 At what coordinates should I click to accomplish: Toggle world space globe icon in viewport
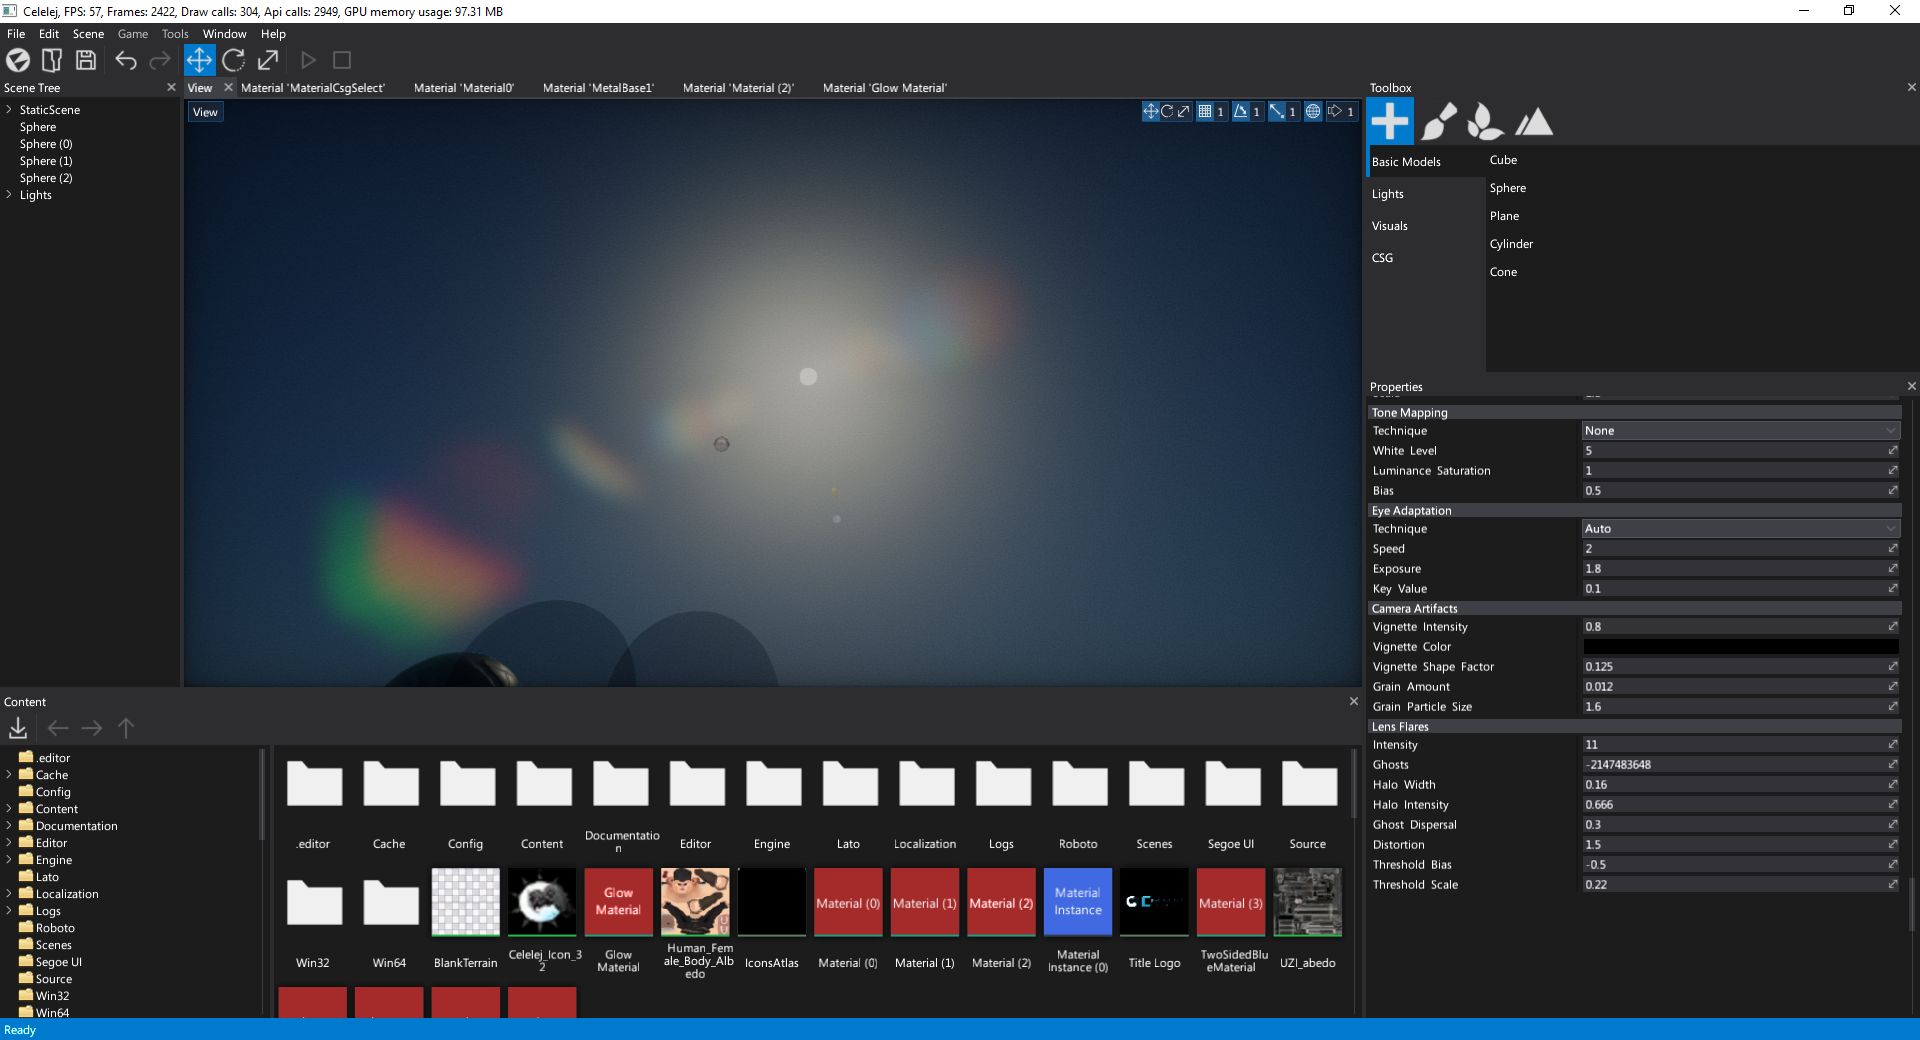(1313, 112)
